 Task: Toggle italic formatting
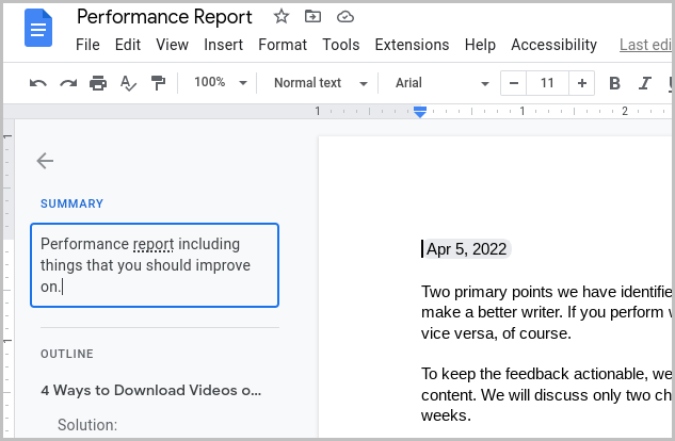pos(644,83)
